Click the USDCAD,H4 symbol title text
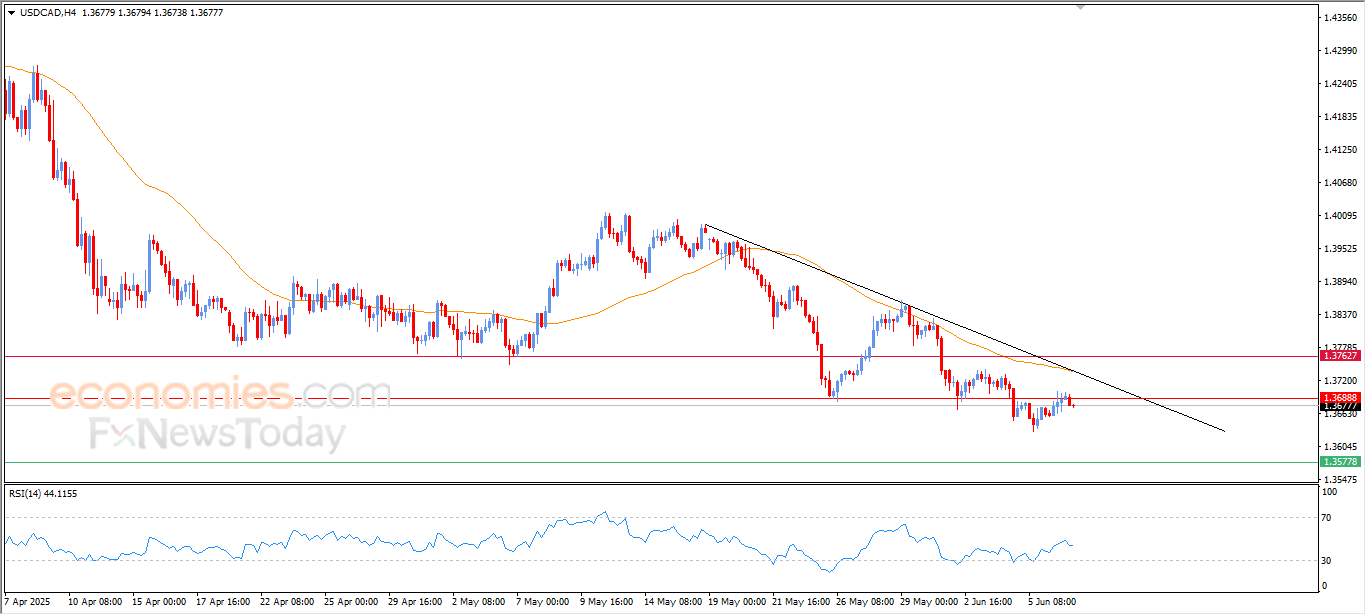 tap(47, 13)
